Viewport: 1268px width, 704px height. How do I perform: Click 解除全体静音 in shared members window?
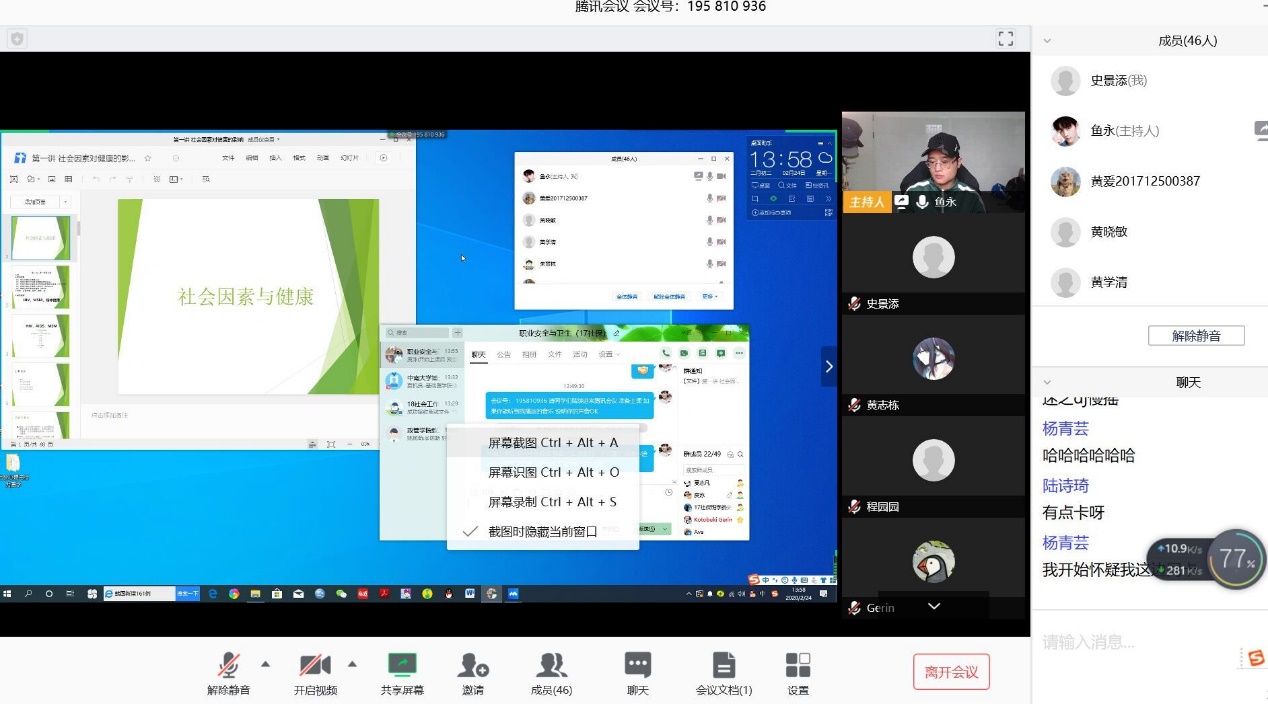[670, 297]
